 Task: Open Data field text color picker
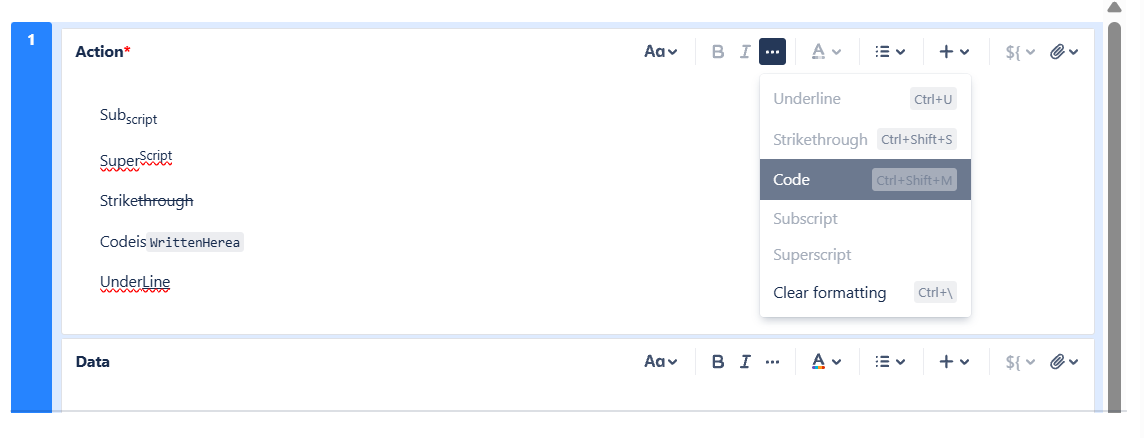(825, 362)
